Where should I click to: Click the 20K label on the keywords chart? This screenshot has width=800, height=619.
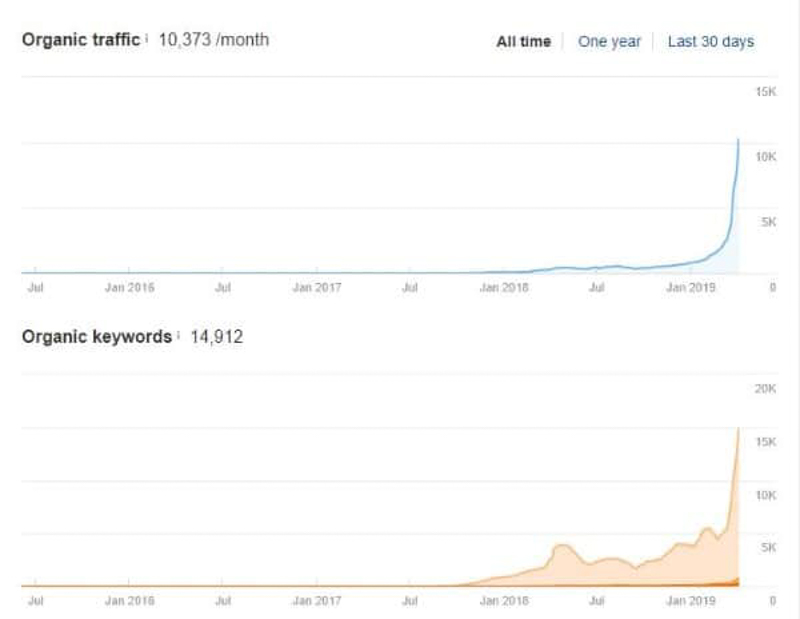(x=765, y=389)
